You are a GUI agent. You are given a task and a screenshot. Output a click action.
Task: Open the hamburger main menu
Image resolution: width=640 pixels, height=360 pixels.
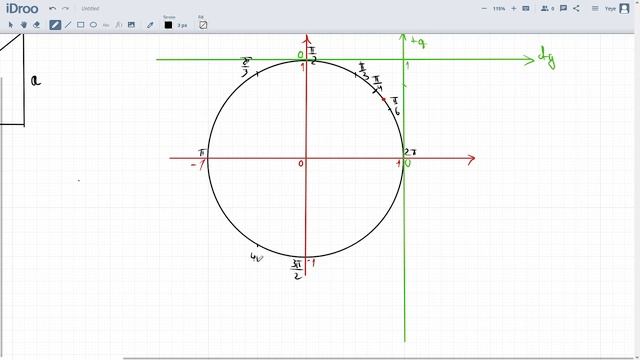[x=595, y=9]
